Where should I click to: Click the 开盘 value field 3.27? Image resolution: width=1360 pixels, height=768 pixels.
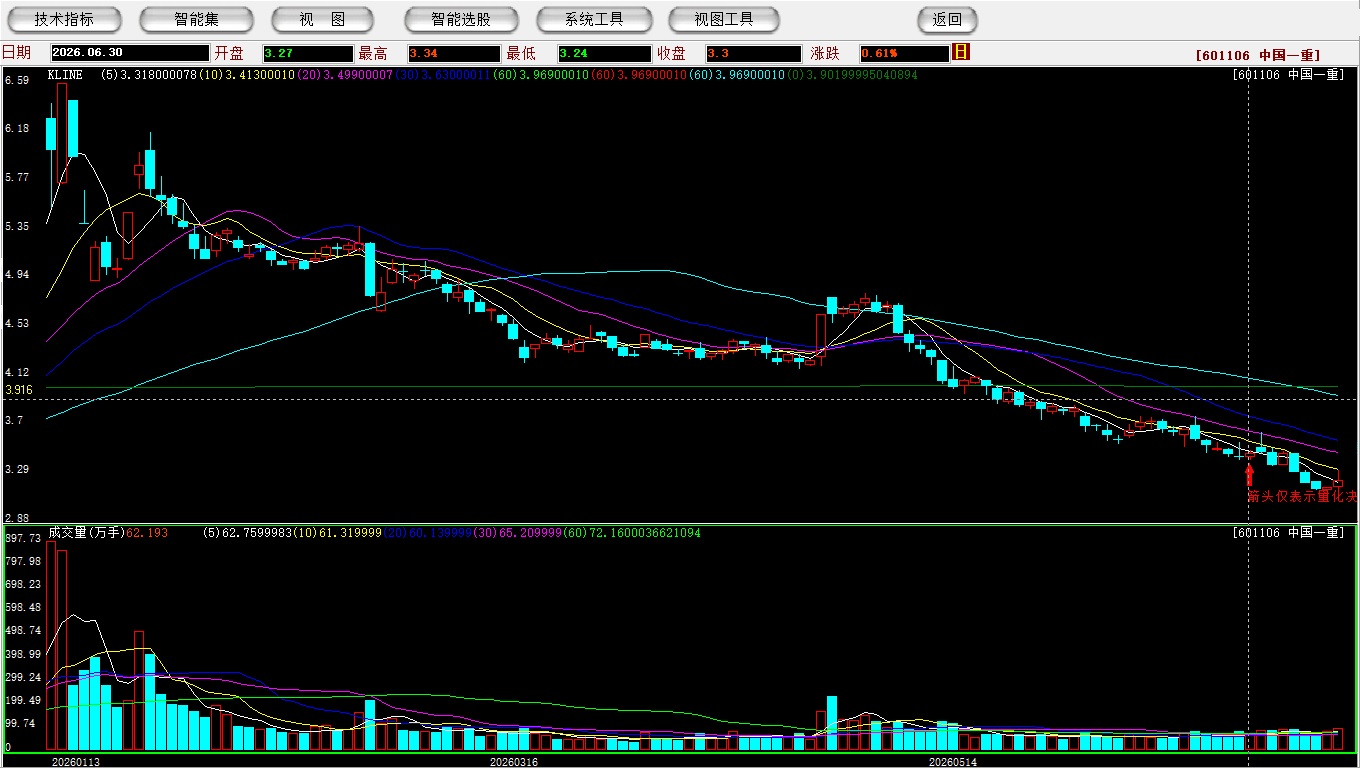point(308,53)
